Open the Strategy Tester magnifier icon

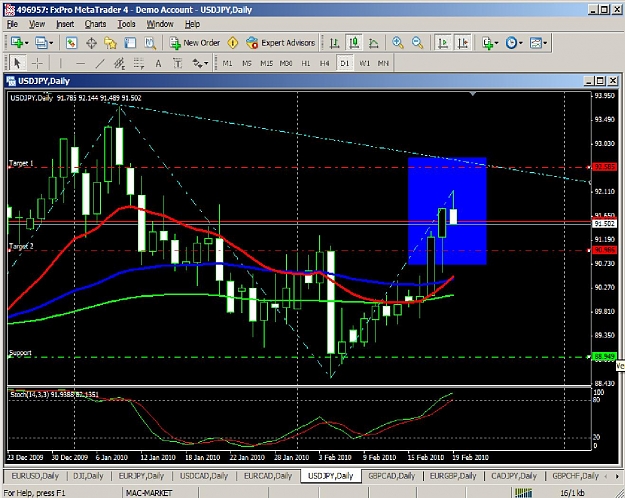(150, 43)
